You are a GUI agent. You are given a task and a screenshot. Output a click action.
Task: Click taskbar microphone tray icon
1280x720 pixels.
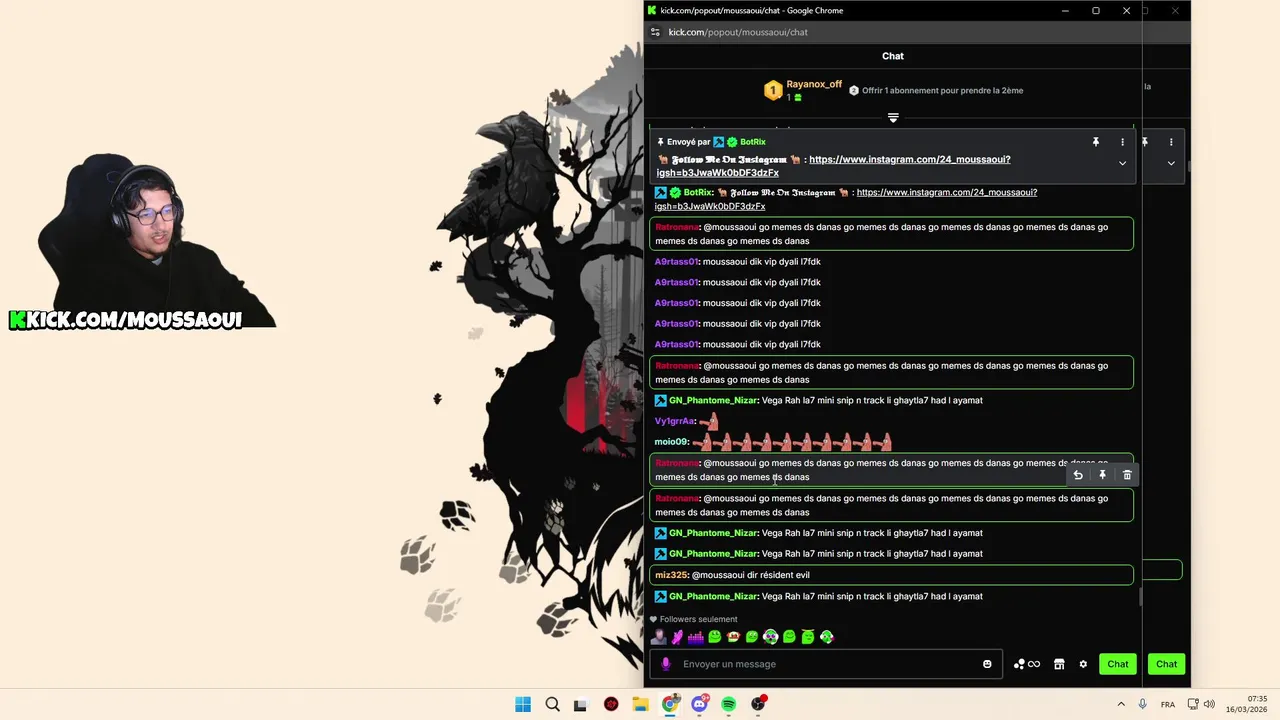pyautogui.click(x=1142, y=704)
